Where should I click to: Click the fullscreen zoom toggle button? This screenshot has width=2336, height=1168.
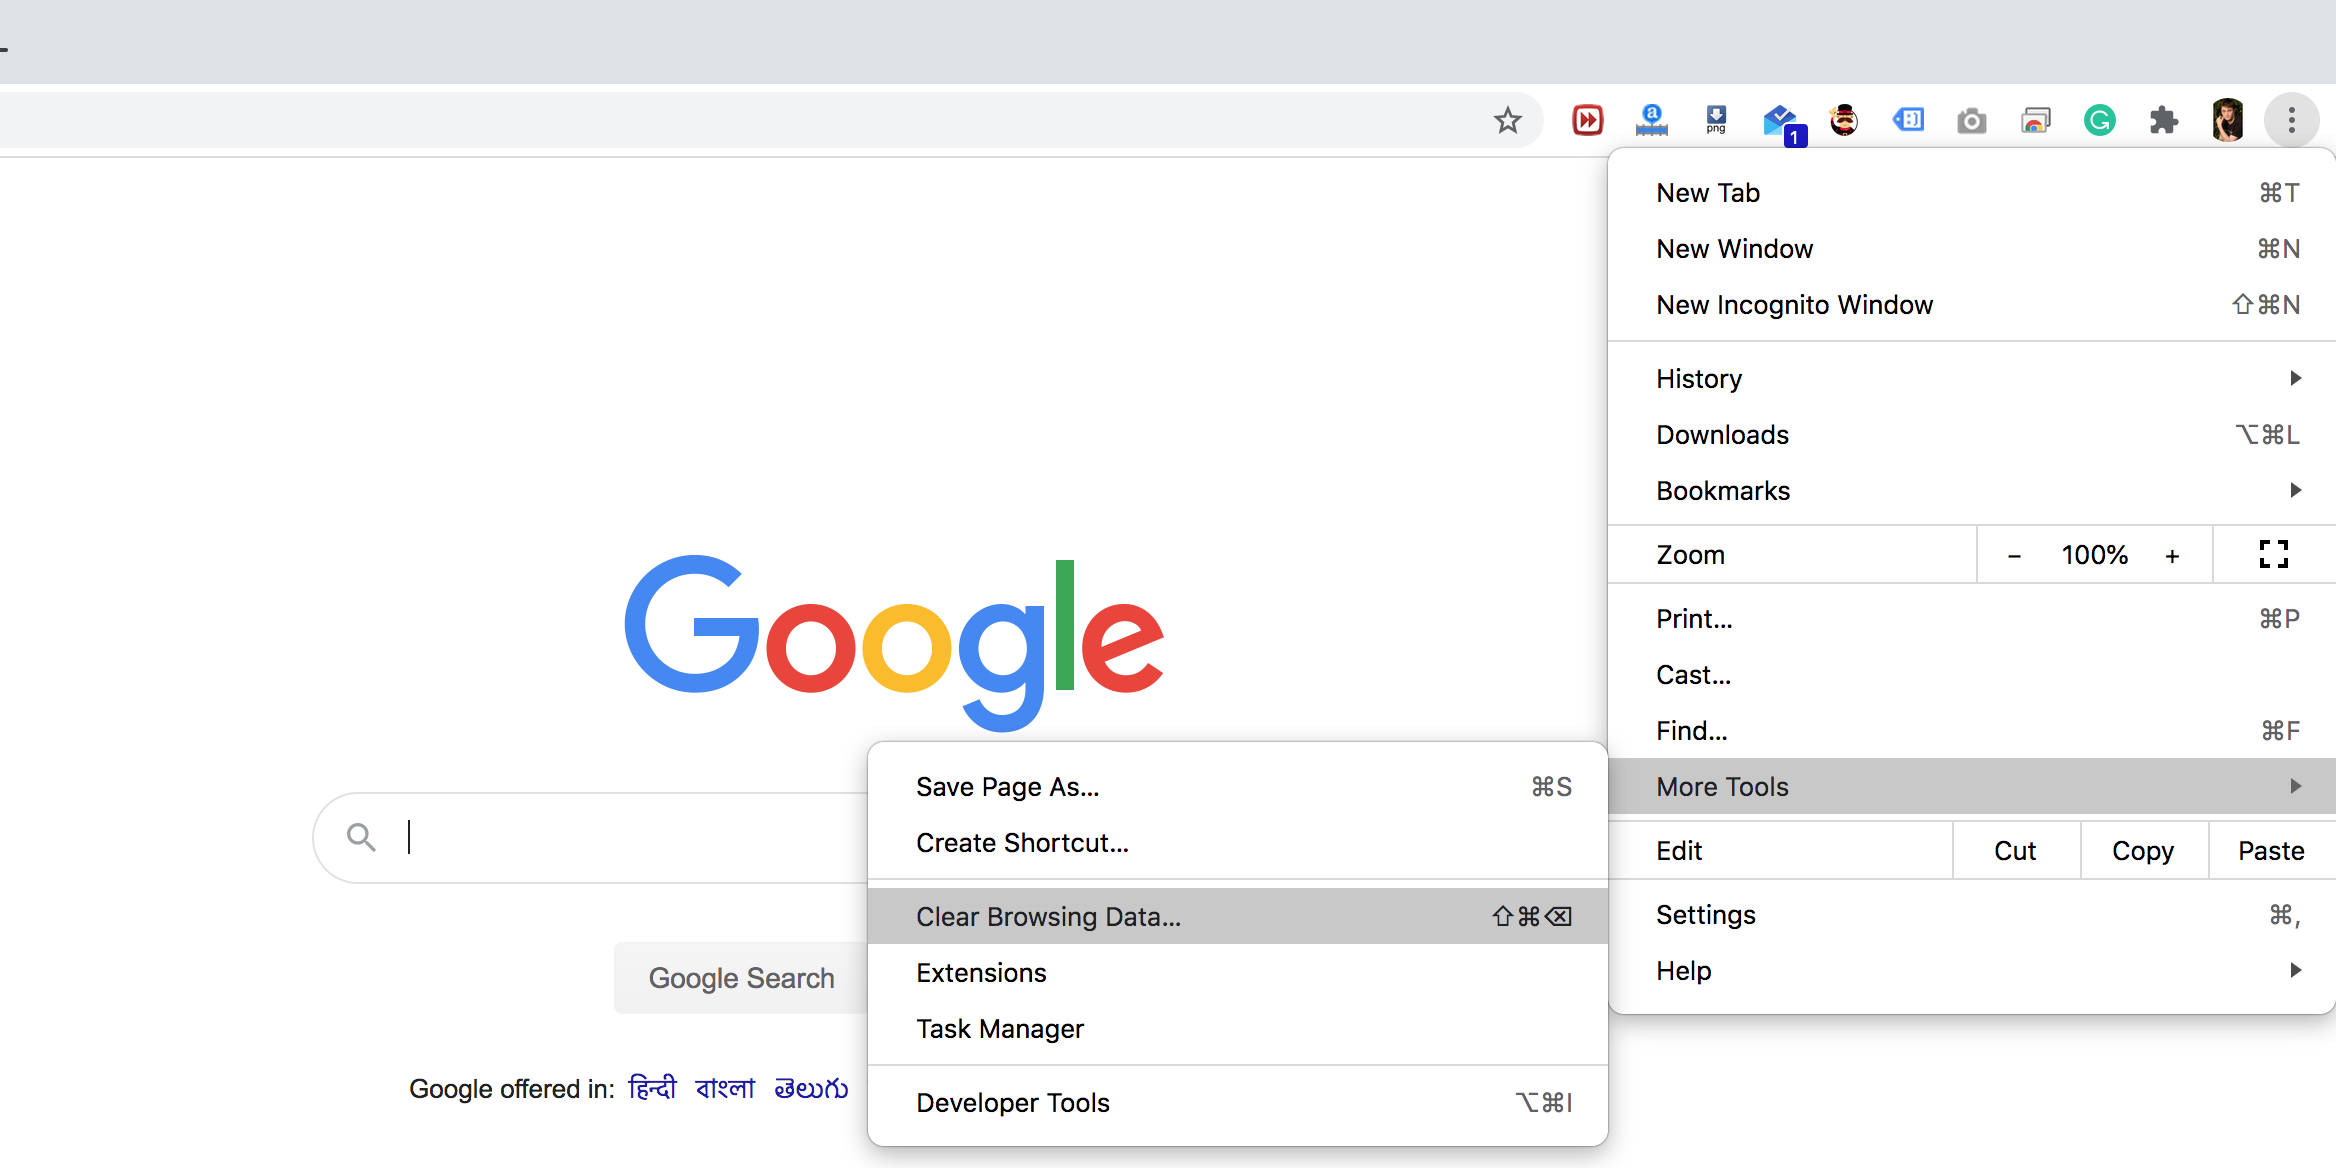(2273, 554)
